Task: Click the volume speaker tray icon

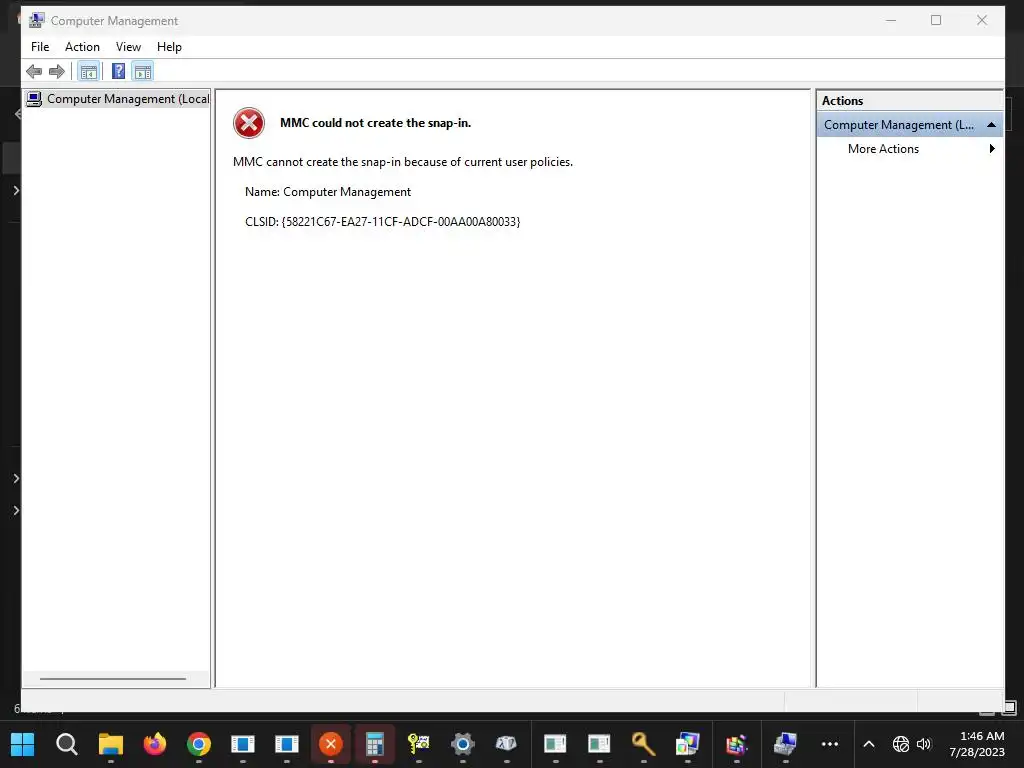Action: [x=923, y=744]
